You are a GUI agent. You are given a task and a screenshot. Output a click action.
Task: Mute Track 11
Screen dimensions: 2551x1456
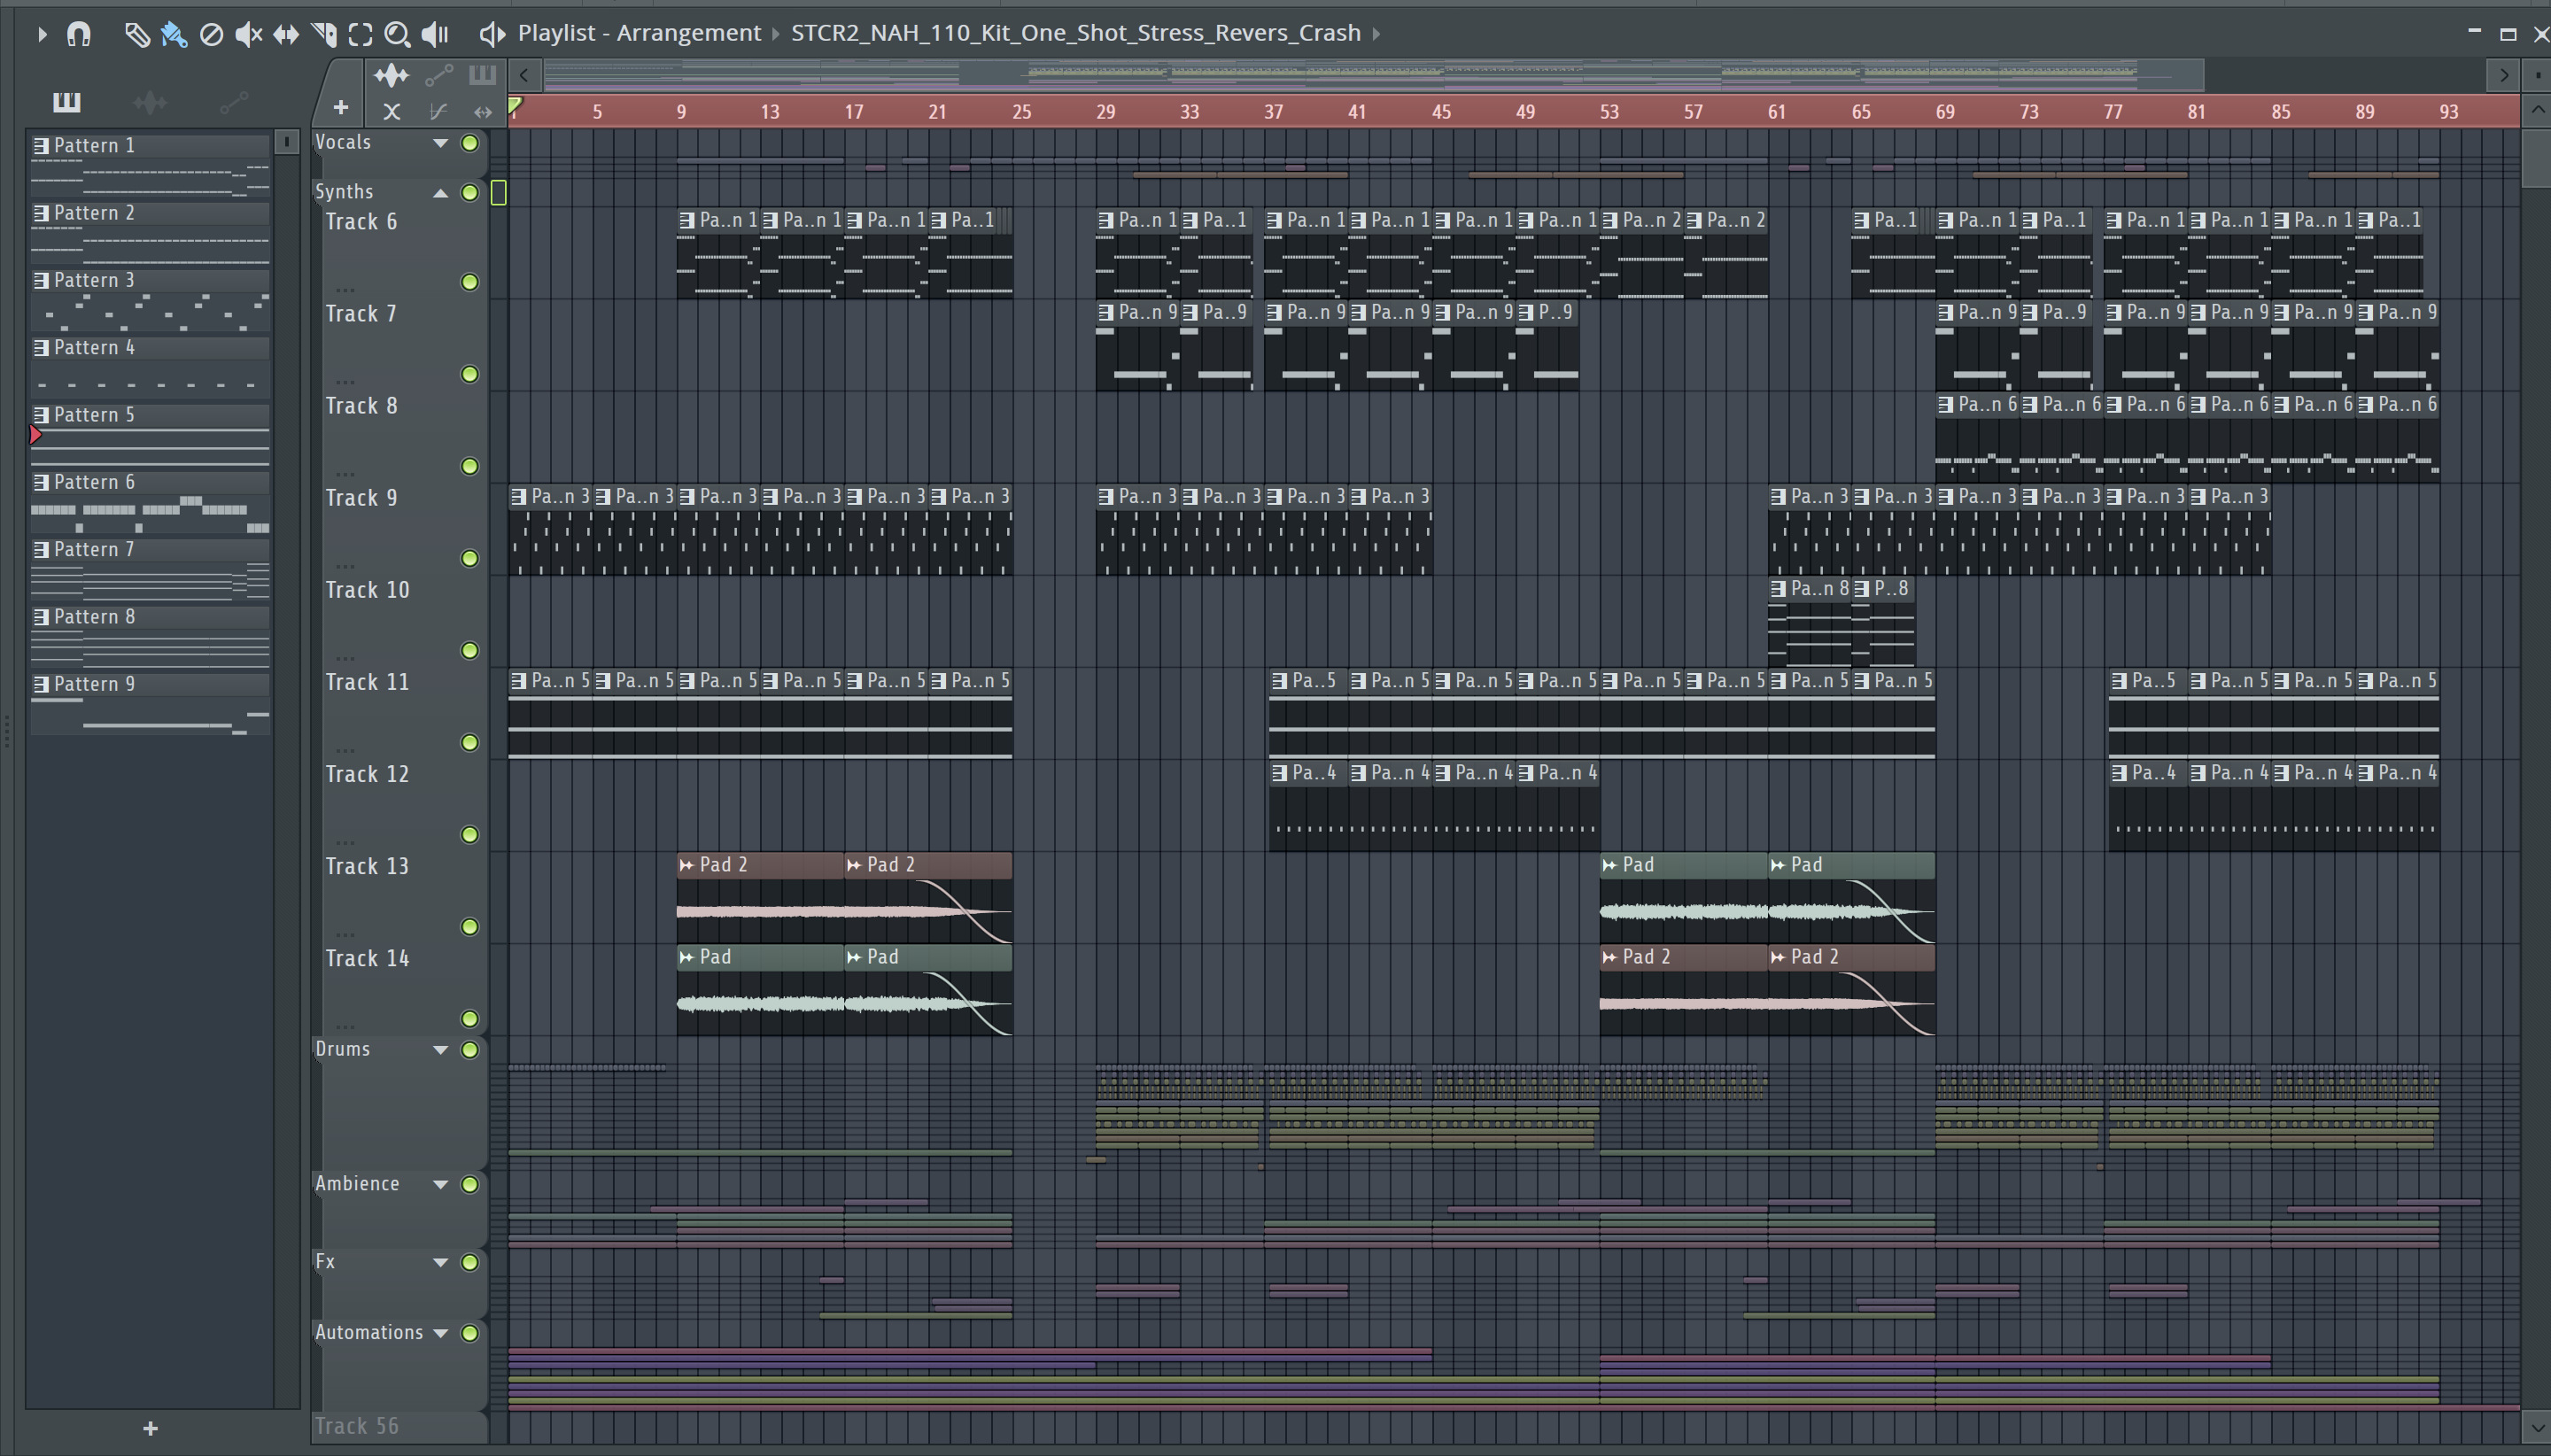pos(470,742)
